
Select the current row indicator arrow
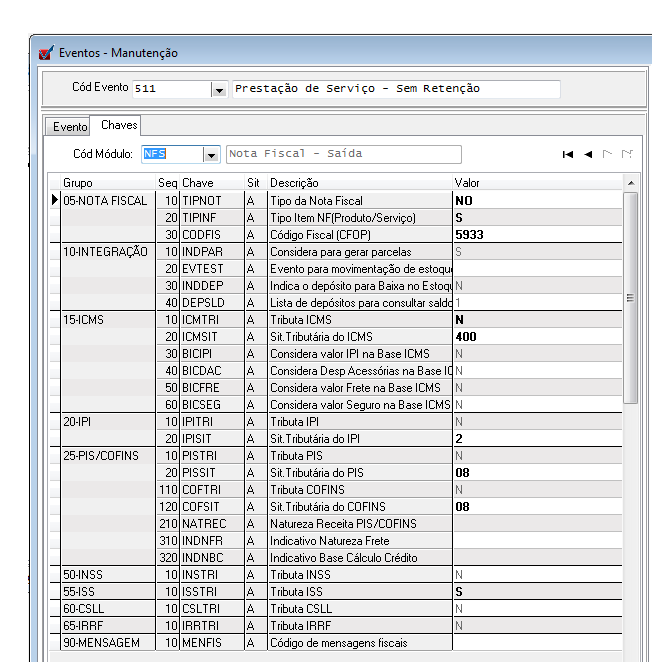54,200
